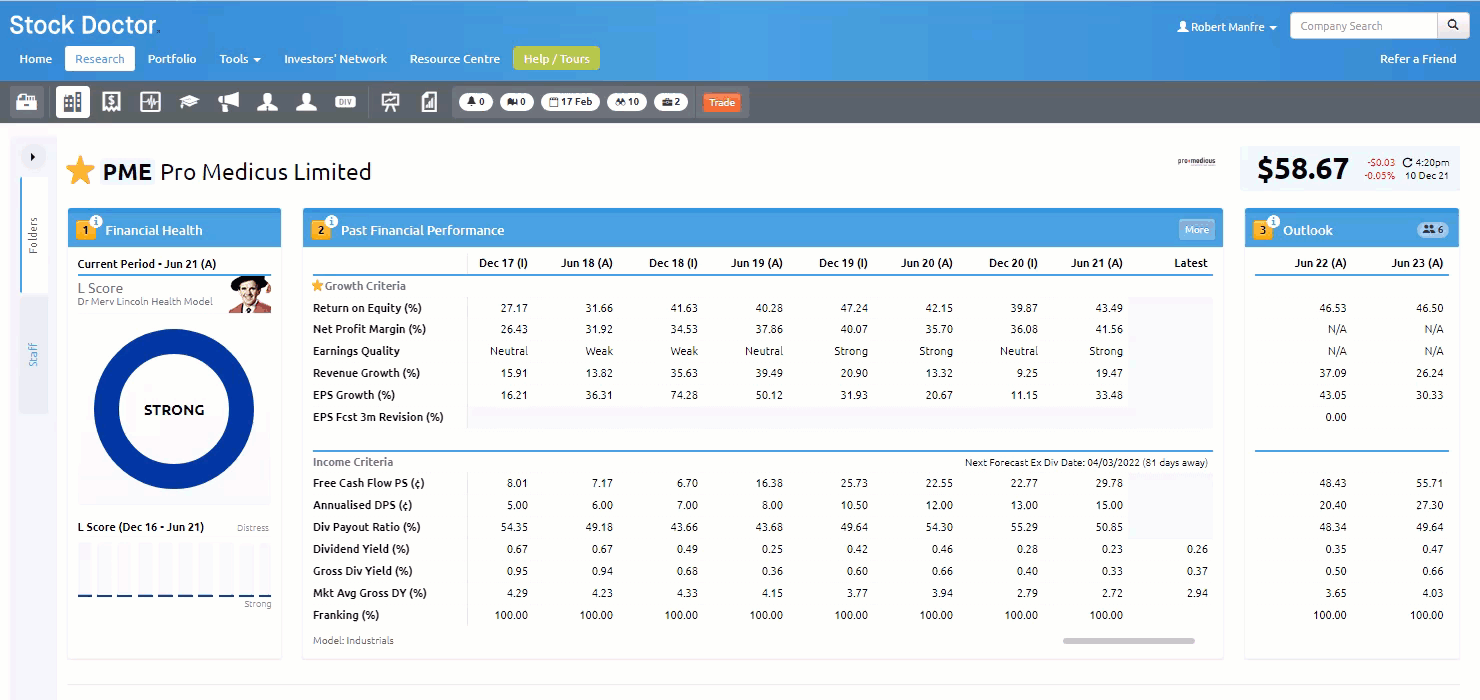
Task: Open the megaphone announcements icon
Action: tap(228, 102)
